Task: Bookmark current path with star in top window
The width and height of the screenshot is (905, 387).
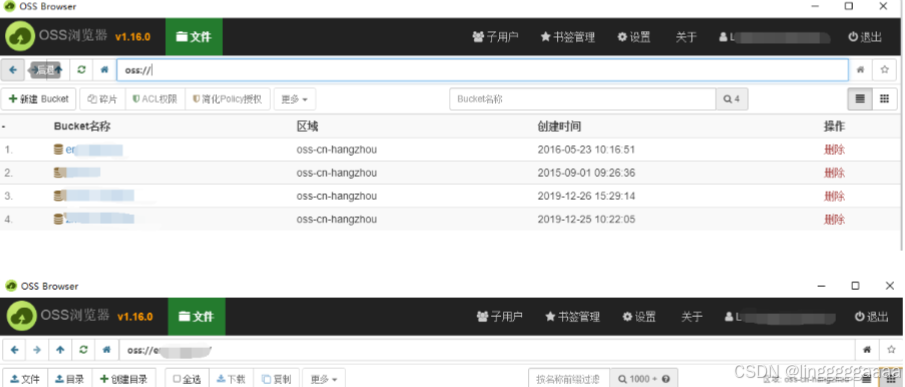Action: [x=884, y=70]
